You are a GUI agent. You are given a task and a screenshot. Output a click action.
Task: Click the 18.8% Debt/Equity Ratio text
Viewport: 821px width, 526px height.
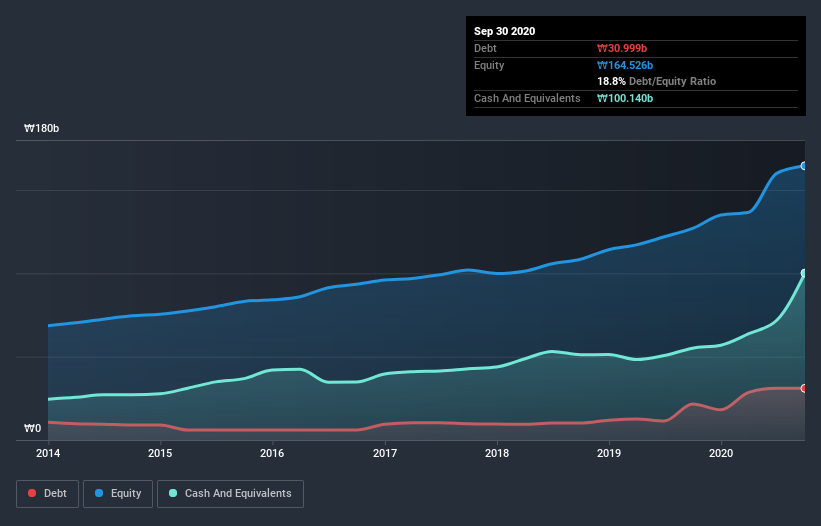[657, 82]
